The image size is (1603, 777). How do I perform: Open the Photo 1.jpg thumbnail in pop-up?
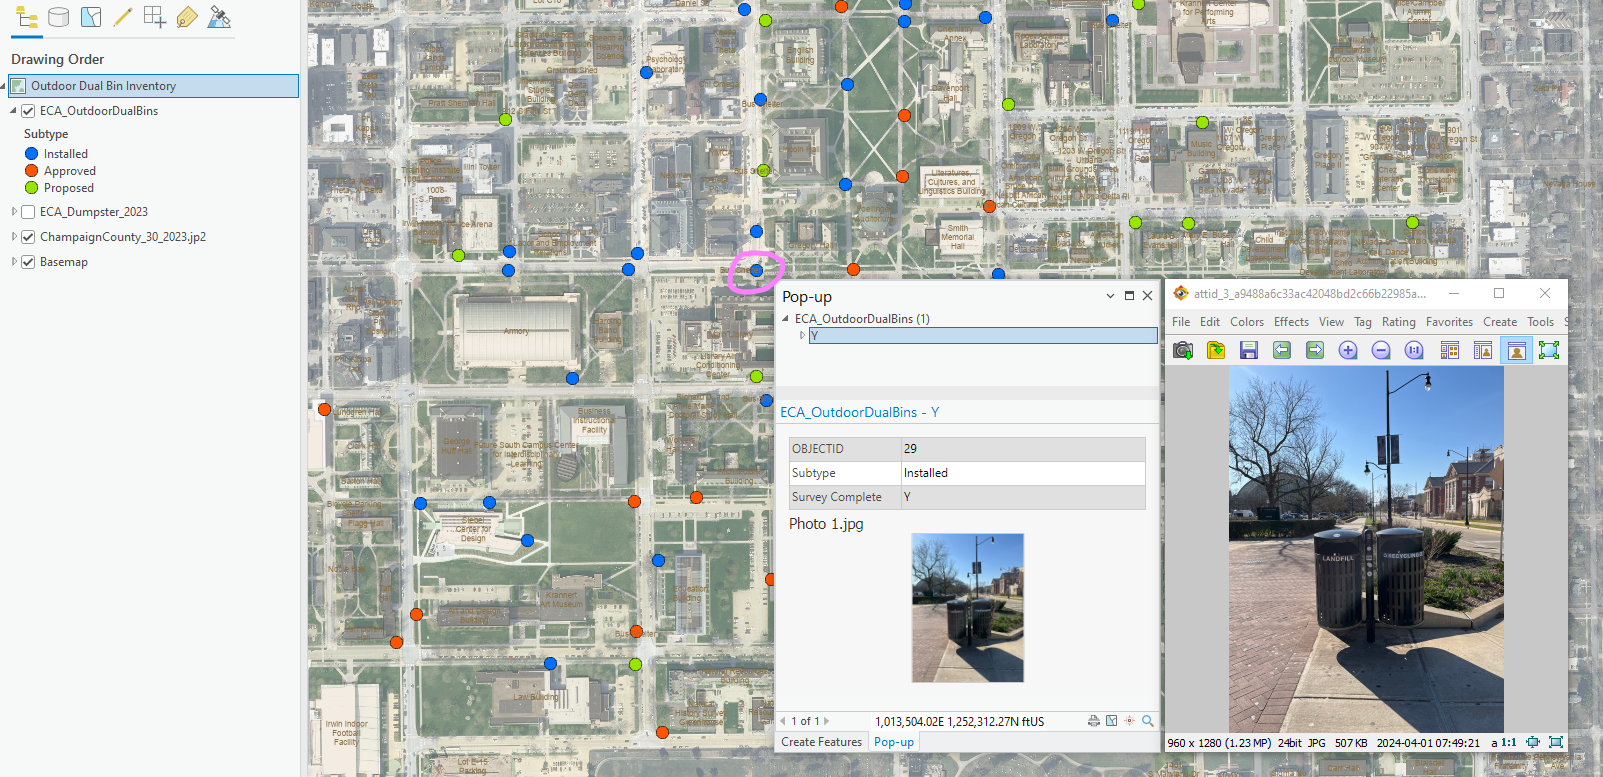[967, 607]
